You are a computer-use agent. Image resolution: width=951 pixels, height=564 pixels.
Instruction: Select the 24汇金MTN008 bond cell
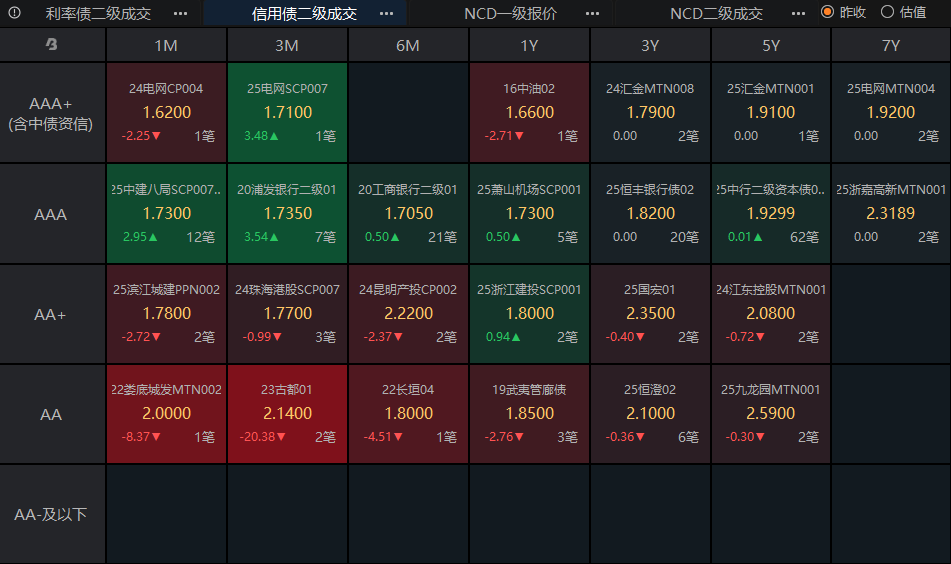[650, 113]
